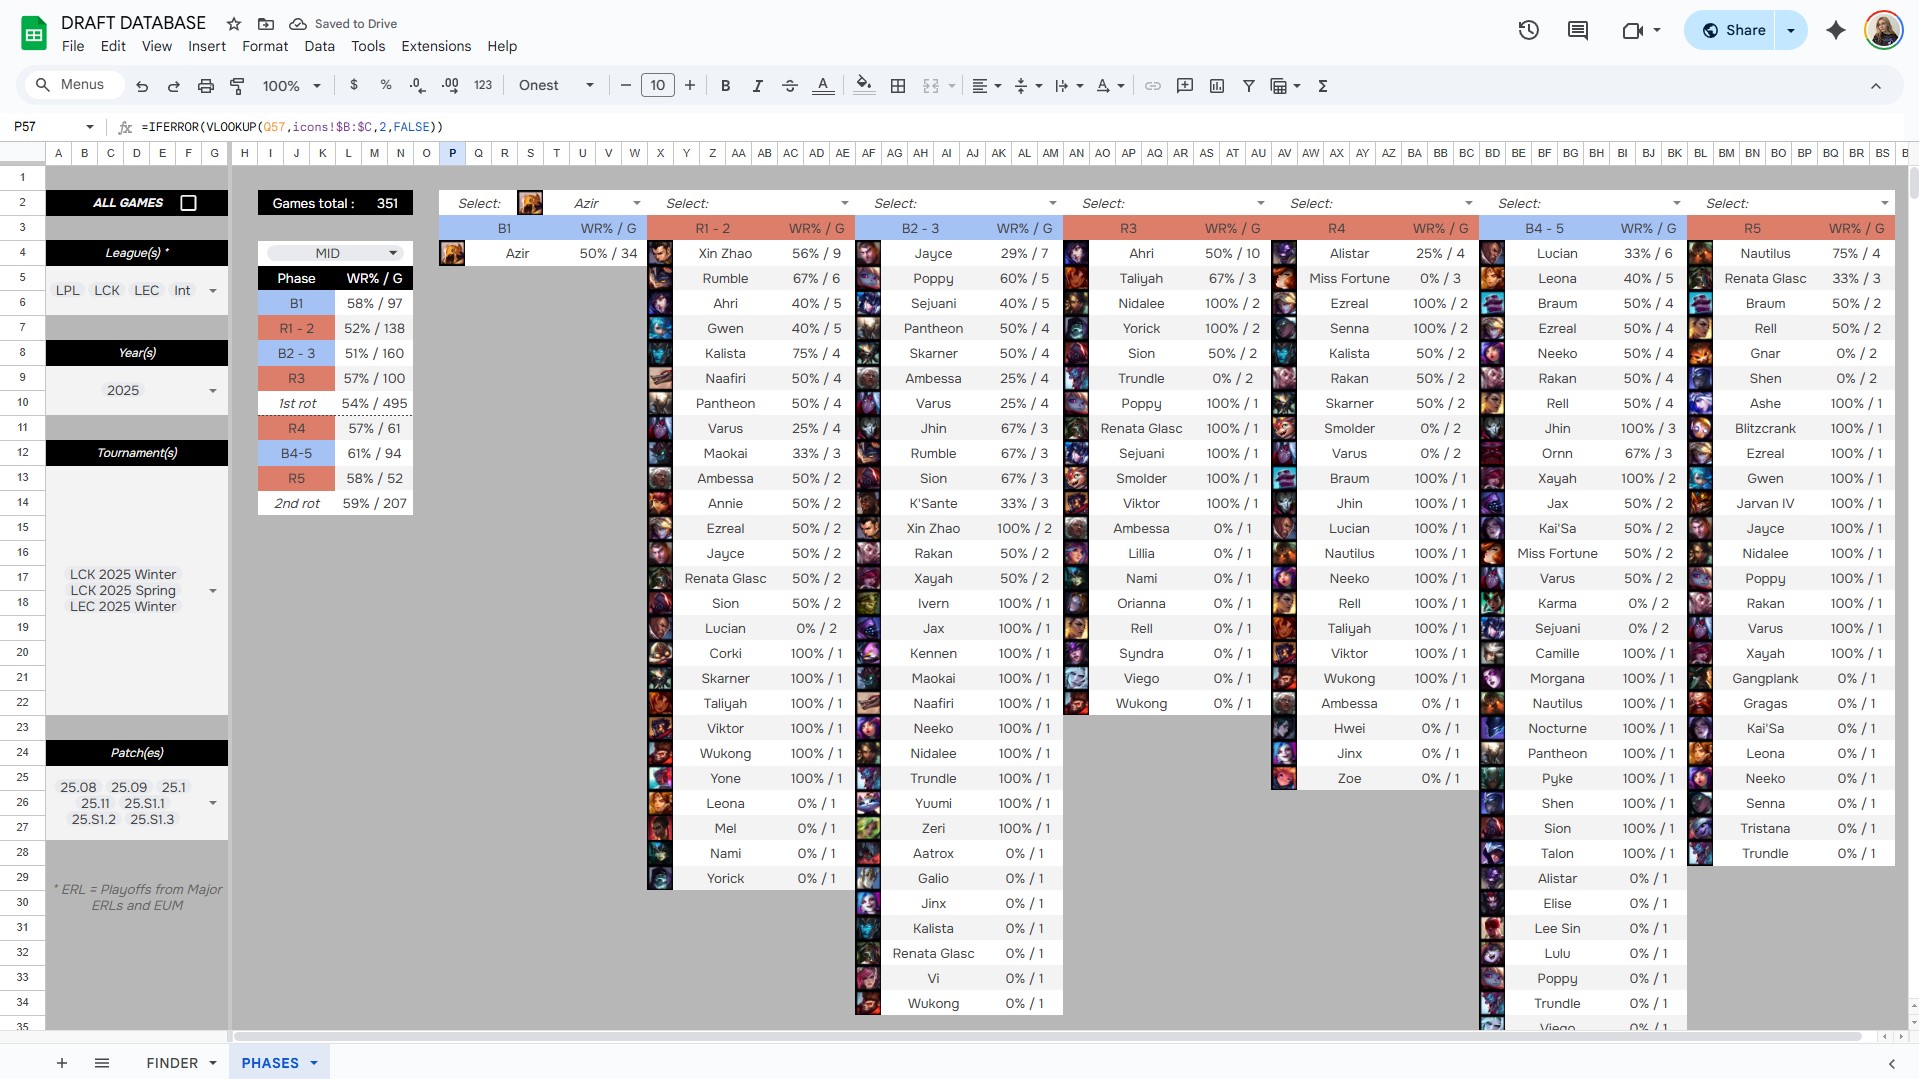The image size is (1919, 1079).
Task: Click the redo icon
Action: point(174,86)
